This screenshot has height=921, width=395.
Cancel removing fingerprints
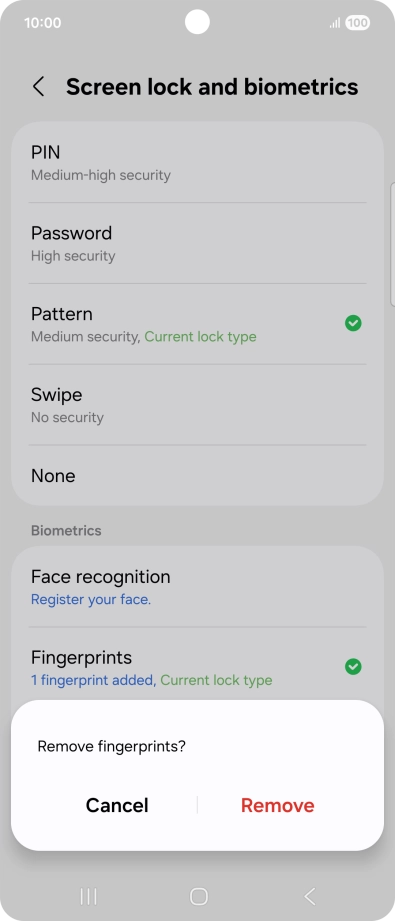point(117,805)
